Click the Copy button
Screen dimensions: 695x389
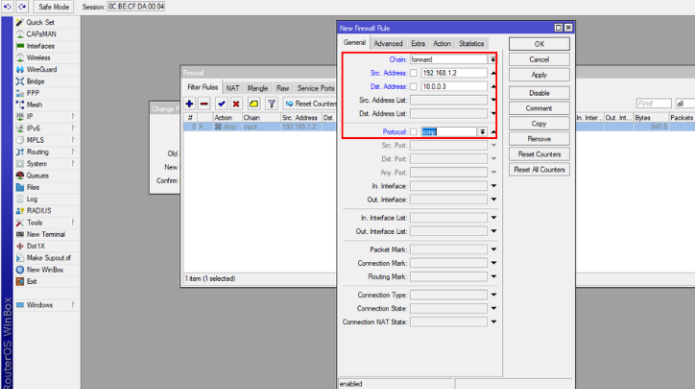point(539,124)
